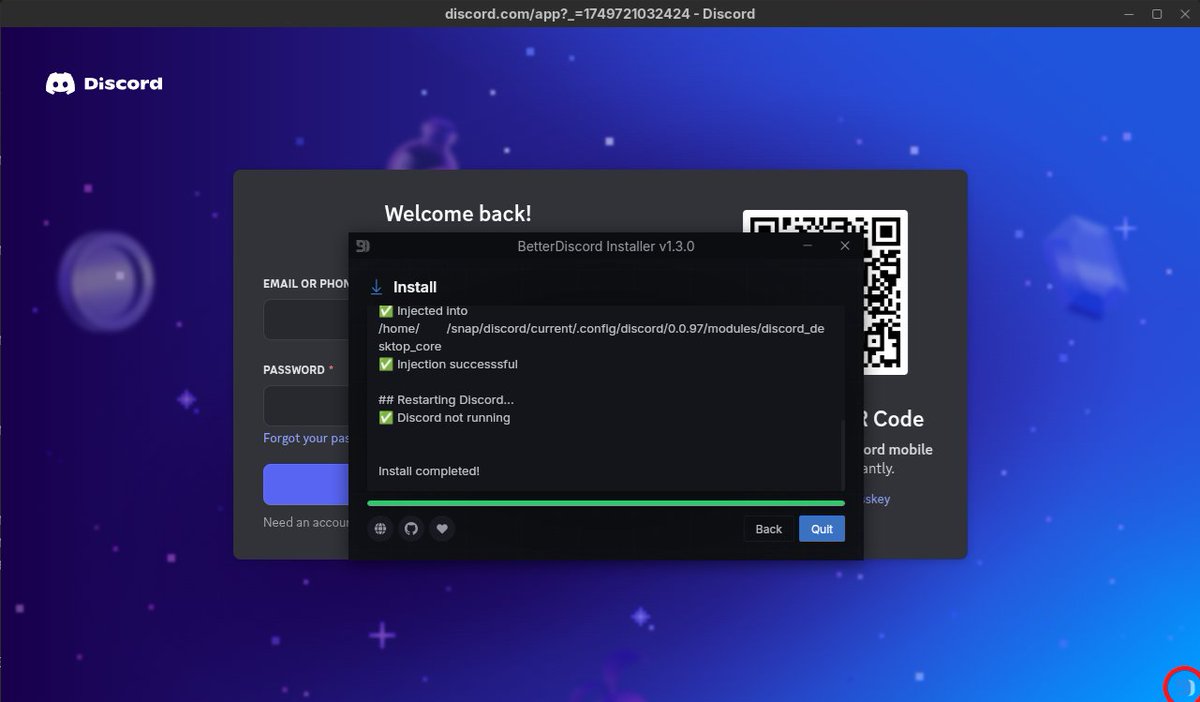This screenshot has height=702, width=1200.
Task: Click the 'Install' heading in the installer
Action: click(415, 287)
